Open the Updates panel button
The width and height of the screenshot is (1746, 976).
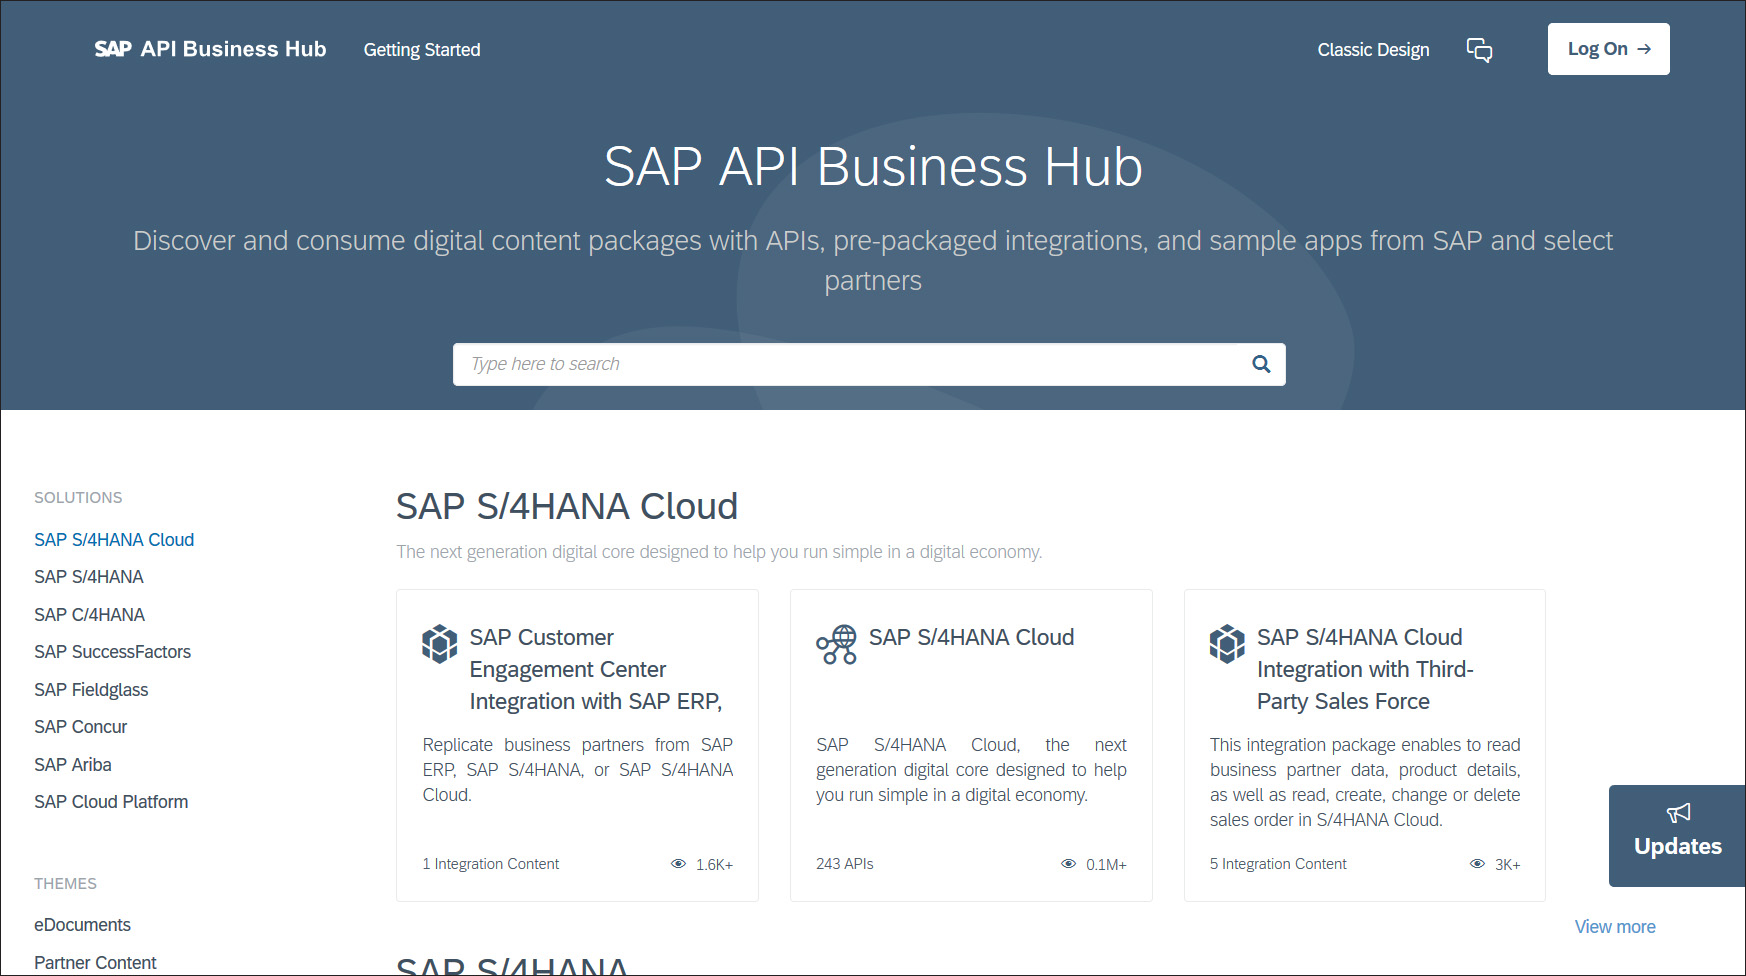pos(1677,836)
